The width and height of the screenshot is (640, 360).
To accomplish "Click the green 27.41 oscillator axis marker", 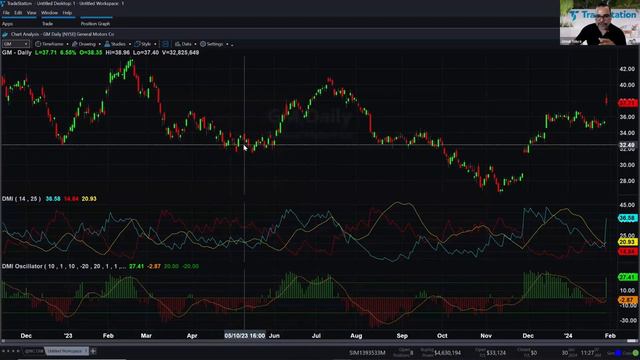I will coord(628,277).
